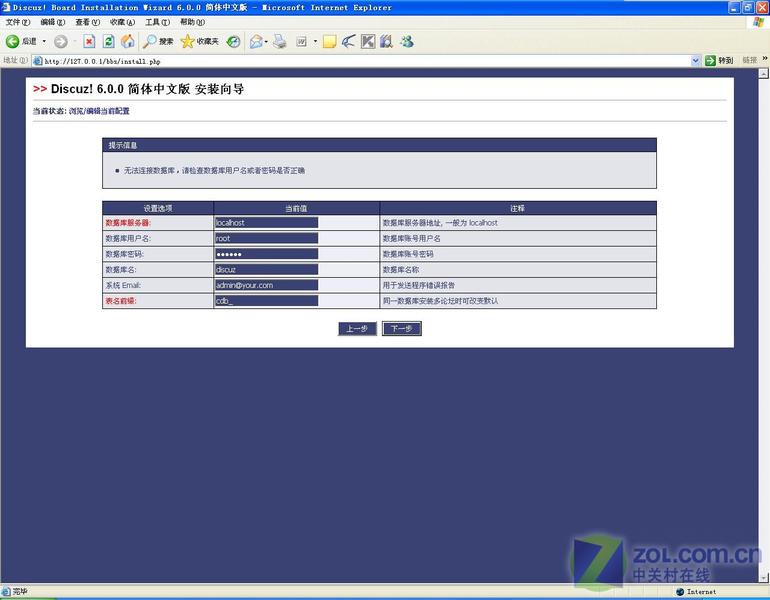This screenshot has height=600, width=770.
Task: Expand the Back button history dropdown
Action: tap(44, 42)
